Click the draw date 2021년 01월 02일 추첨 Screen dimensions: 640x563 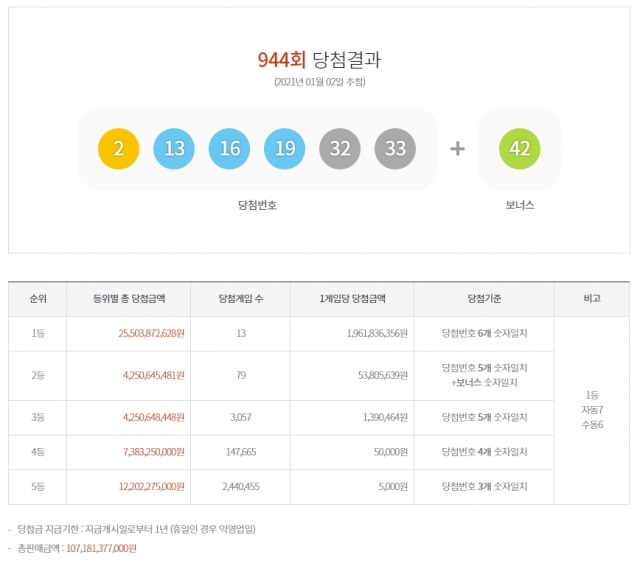[x=320, y=82]
